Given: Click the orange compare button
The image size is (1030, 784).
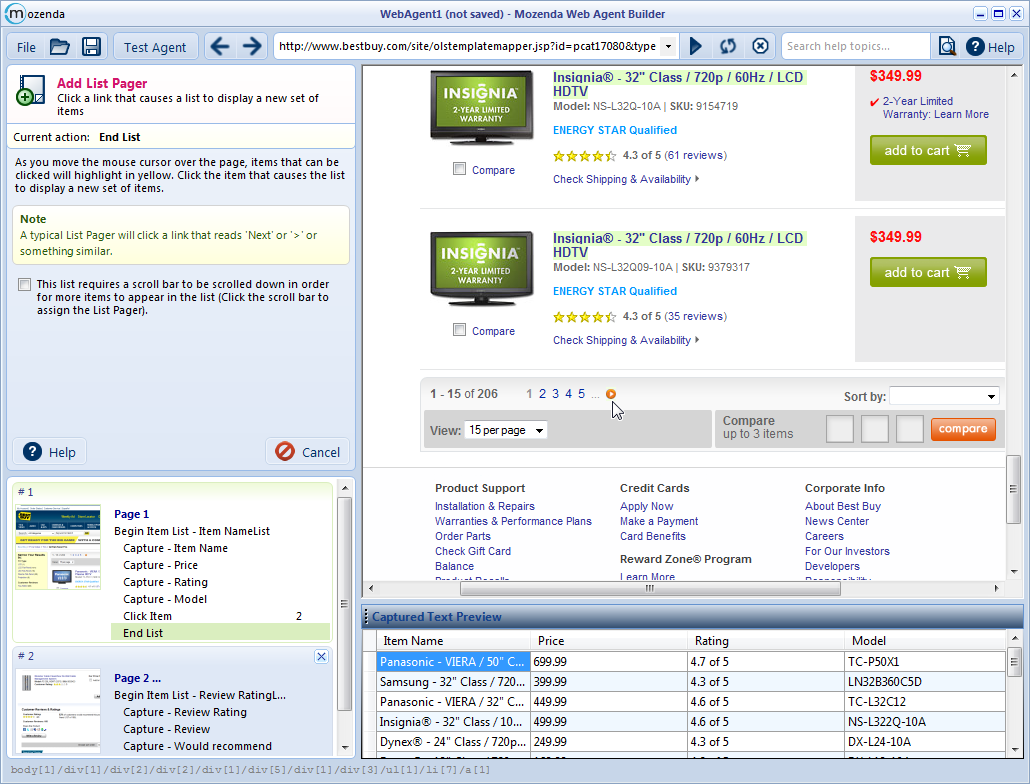Looking at the screenshot, I should pyautogui.click(x=963, y=429).
